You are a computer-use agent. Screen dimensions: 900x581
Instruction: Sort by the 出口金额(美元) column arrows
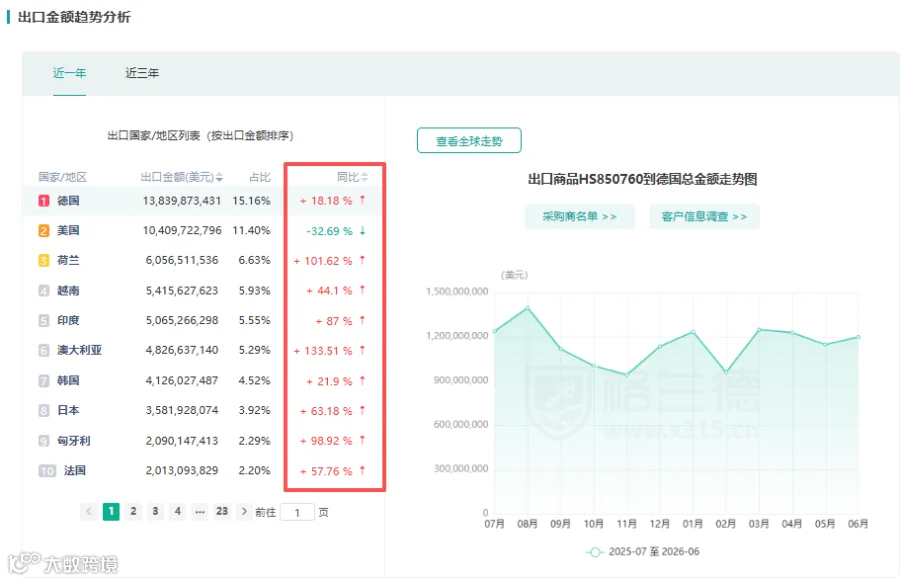coord(219,177)
